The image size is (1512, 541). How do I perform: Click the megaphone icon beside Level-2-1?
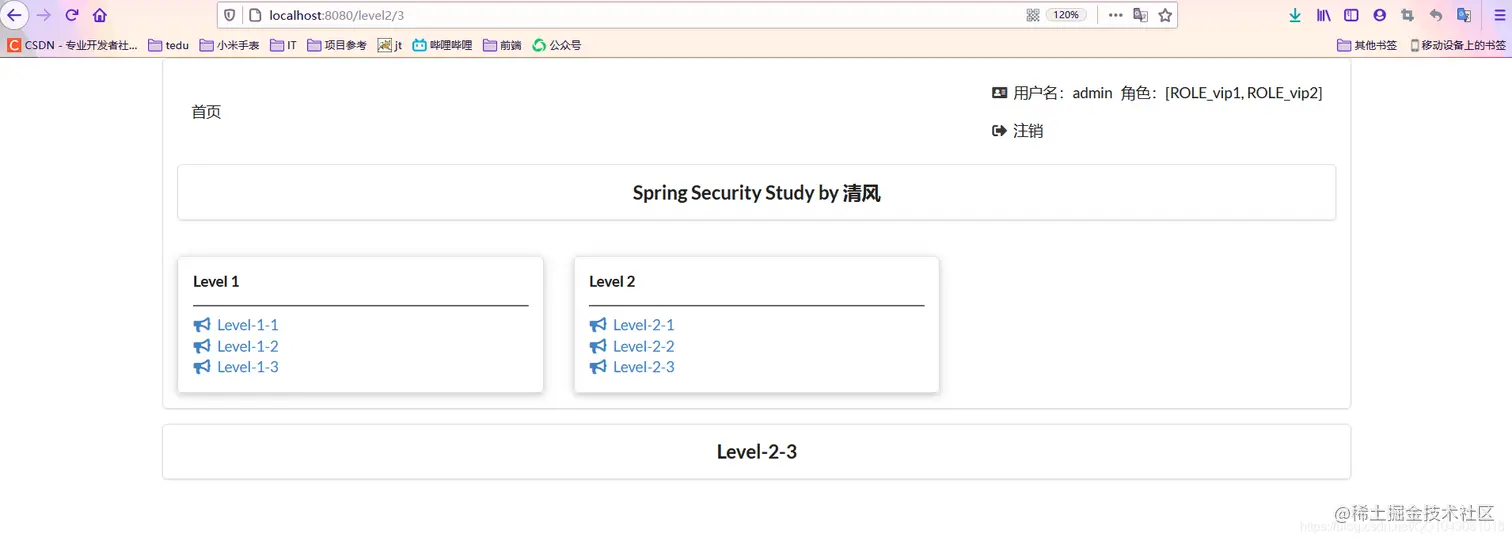(598, 325)
